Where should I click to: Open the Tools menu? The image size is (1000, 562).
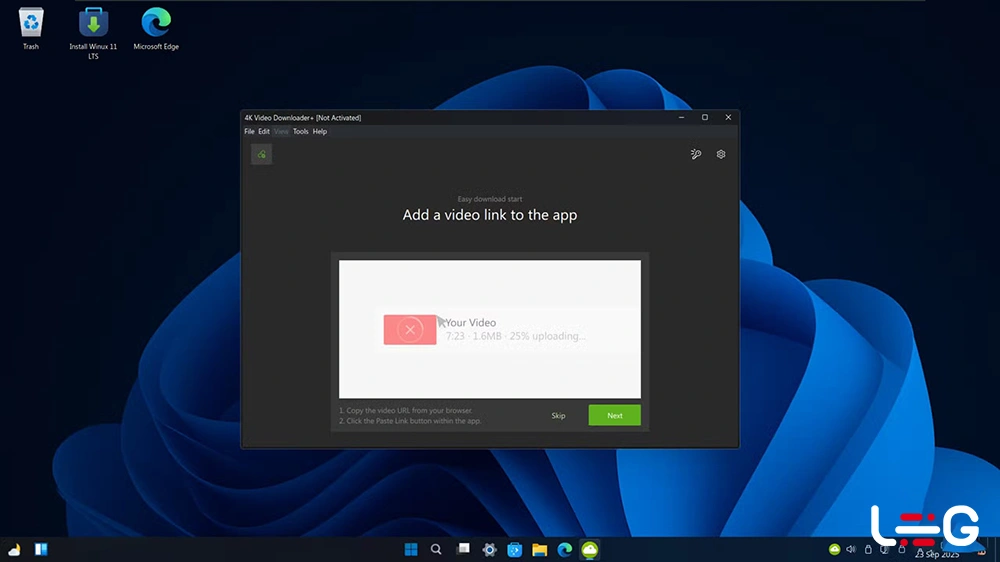[300, 132]
